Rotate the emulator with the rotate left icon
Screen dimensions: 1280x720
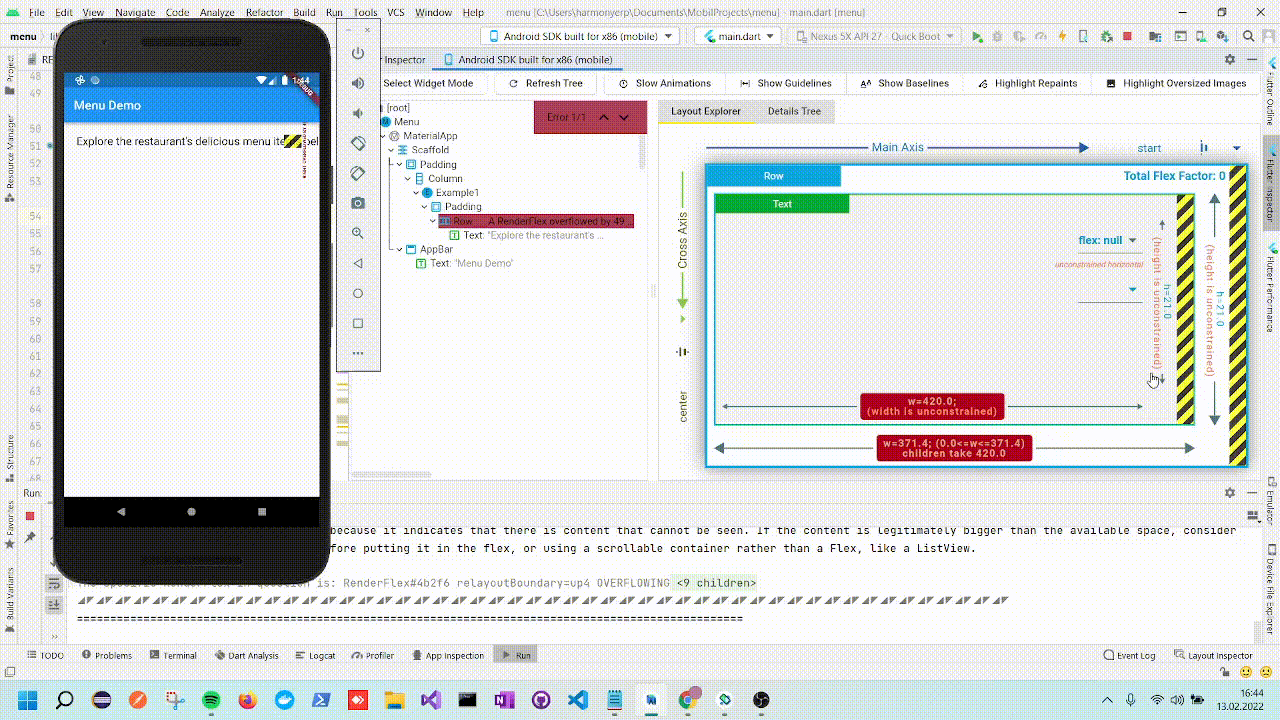coord(358,143)
